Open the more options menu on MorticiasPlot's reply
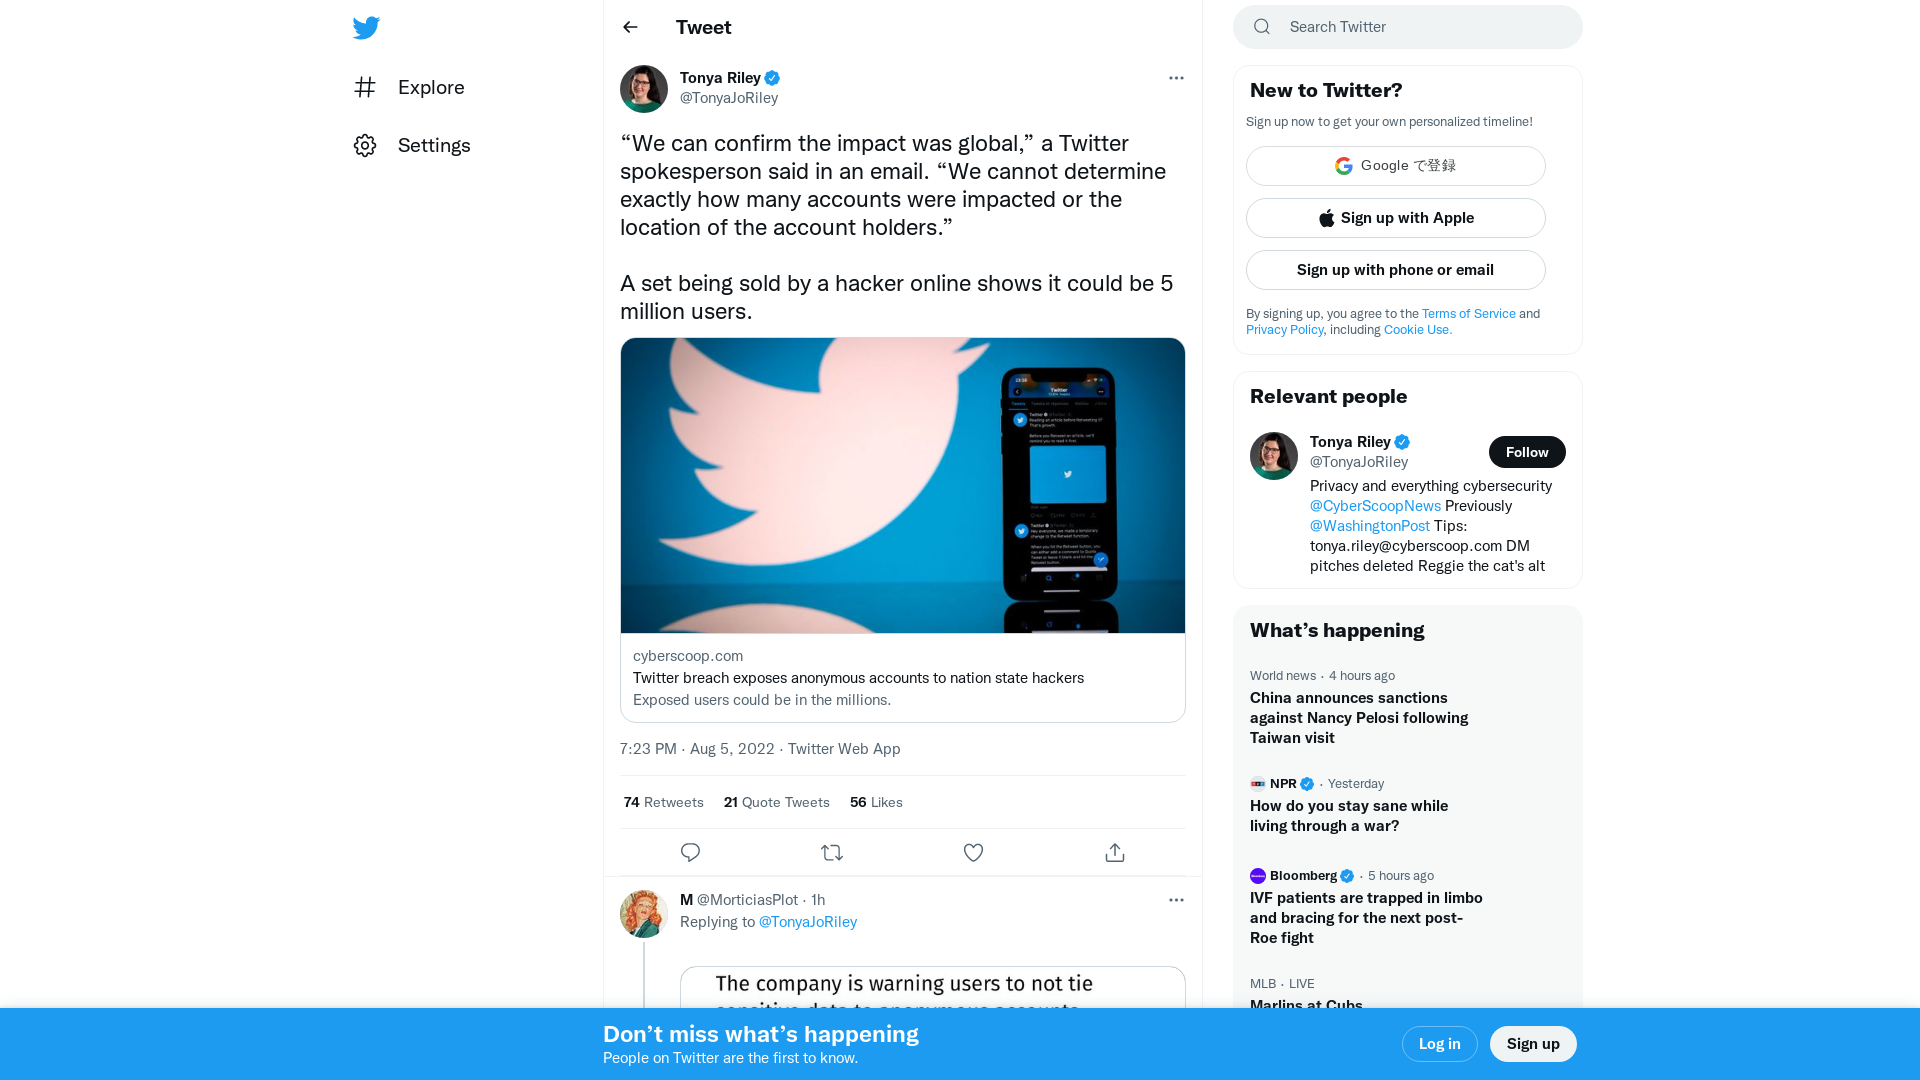This screenshot has height=1080, width=1920. (1176, 900)
